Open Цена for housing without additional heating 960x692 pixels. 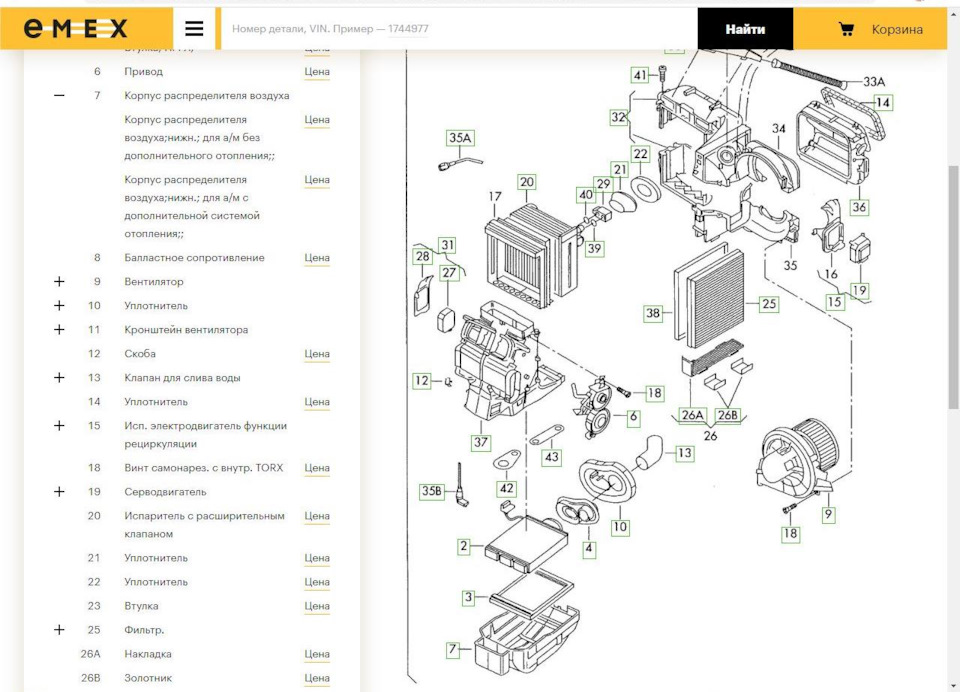click(x=317, y=120)
